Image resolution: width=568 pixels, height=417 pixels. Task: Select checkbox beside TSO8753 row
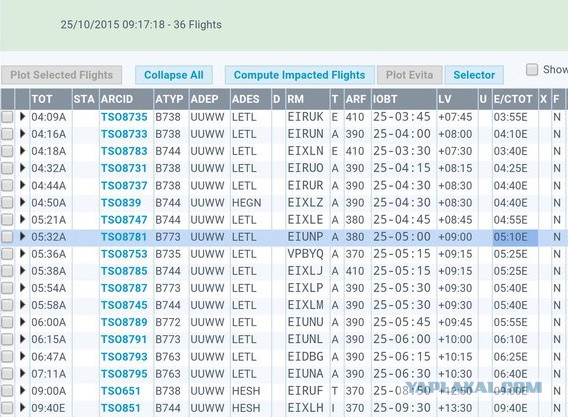point(7,254)
